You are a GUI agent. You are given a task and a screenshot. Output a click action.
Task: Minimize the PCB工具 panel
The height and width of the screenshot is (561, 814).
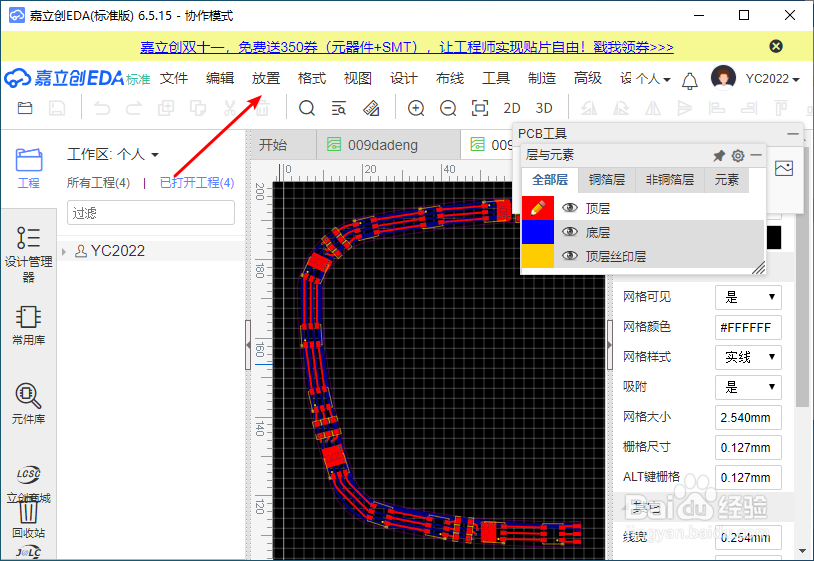(x=793, y=134)
